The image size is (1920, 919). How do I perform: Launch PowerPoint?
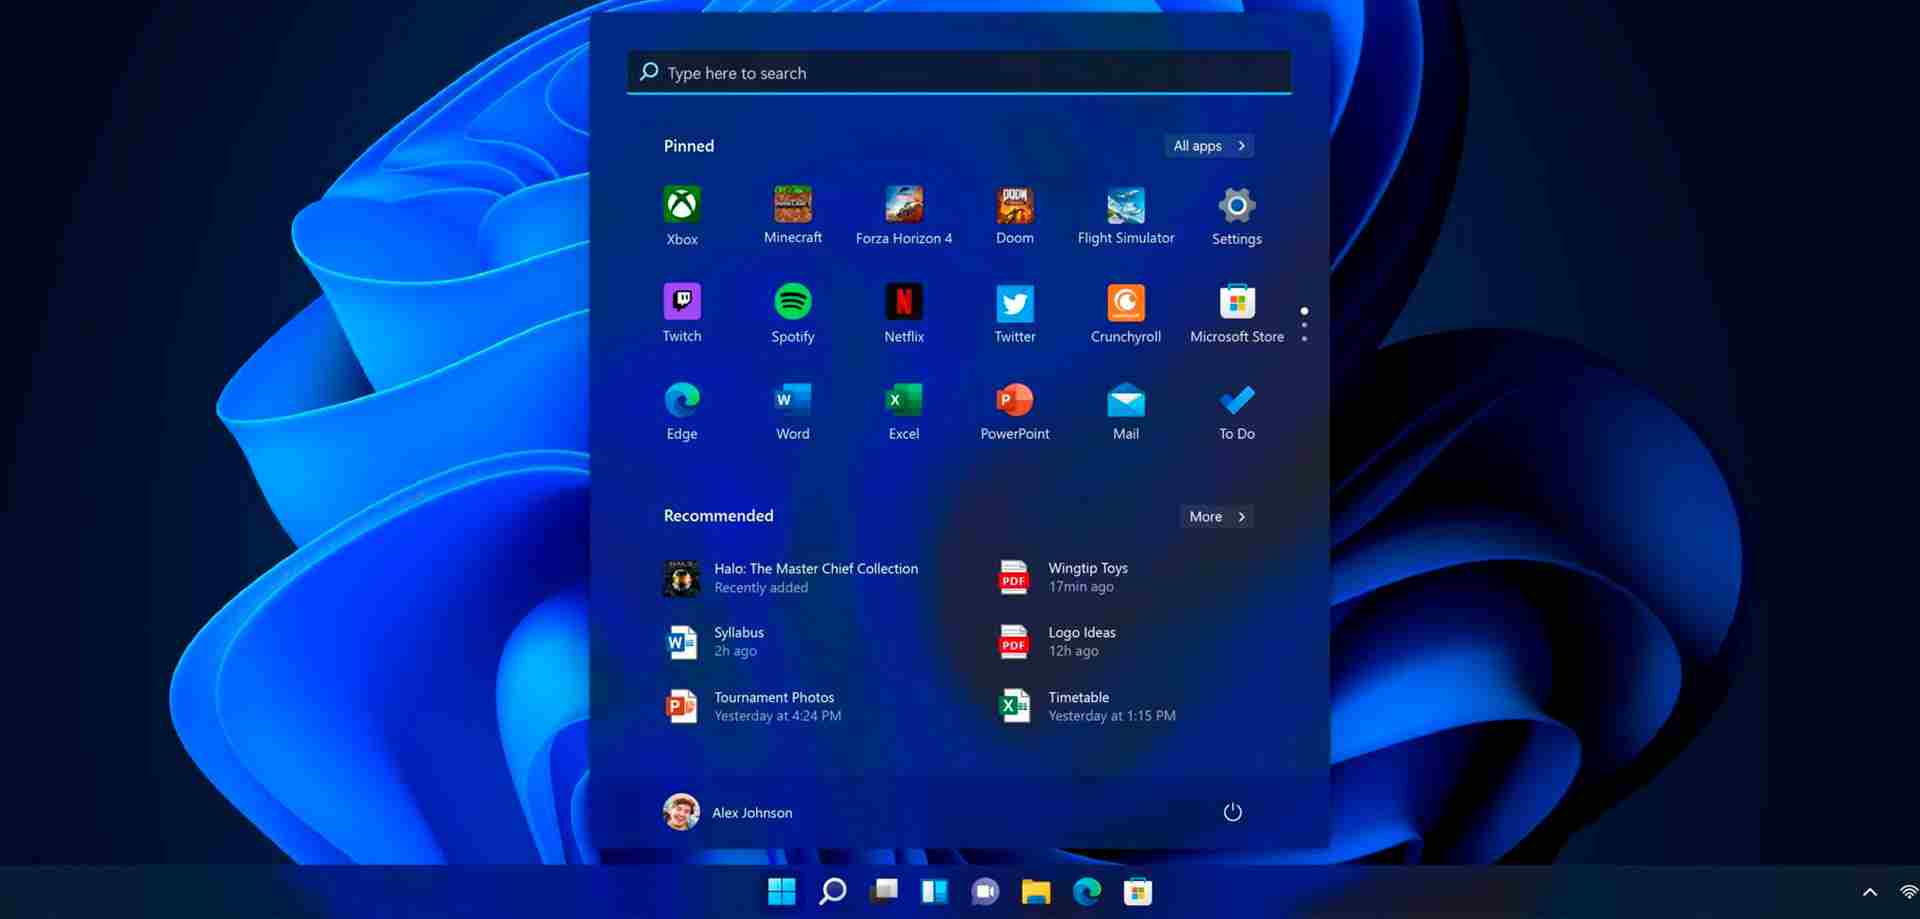pos(1015,411)
